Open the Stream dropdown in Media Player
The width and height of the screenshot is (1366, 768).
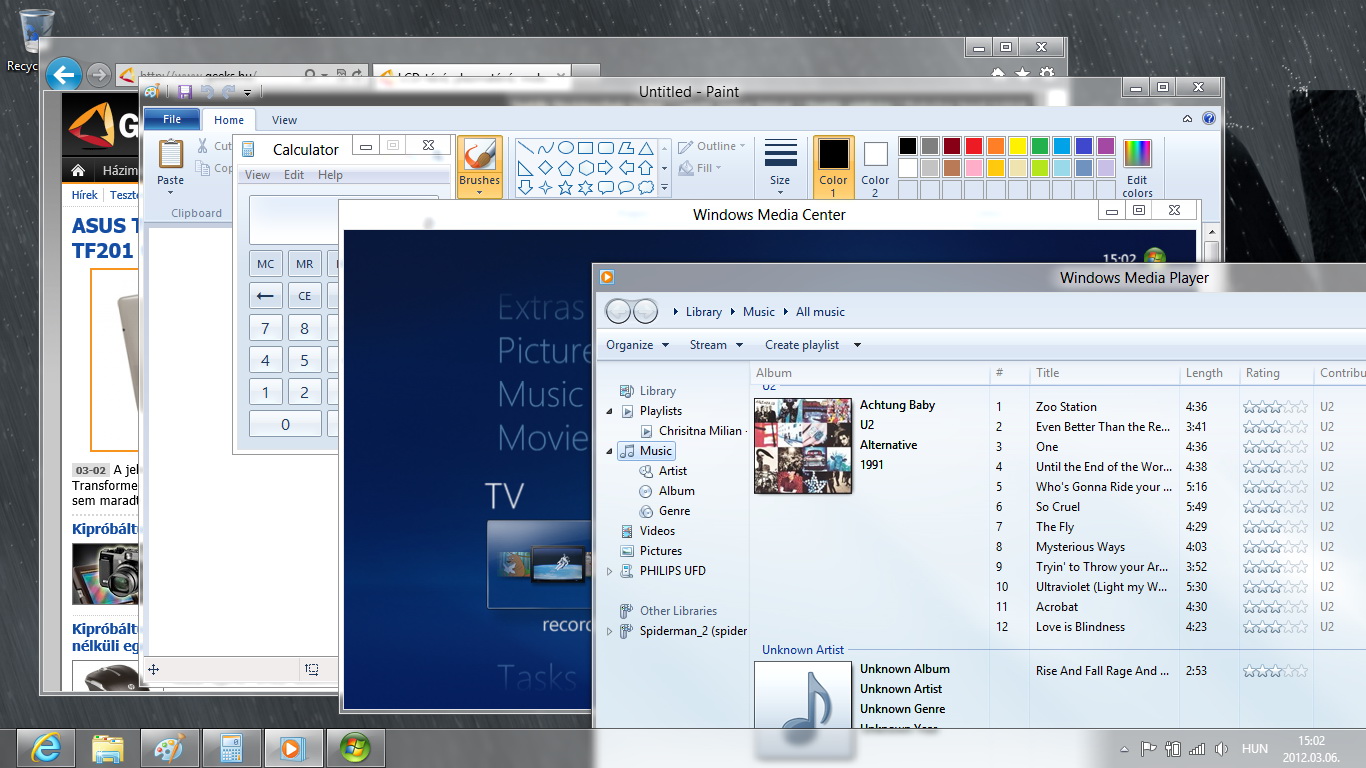click(716, 345)
